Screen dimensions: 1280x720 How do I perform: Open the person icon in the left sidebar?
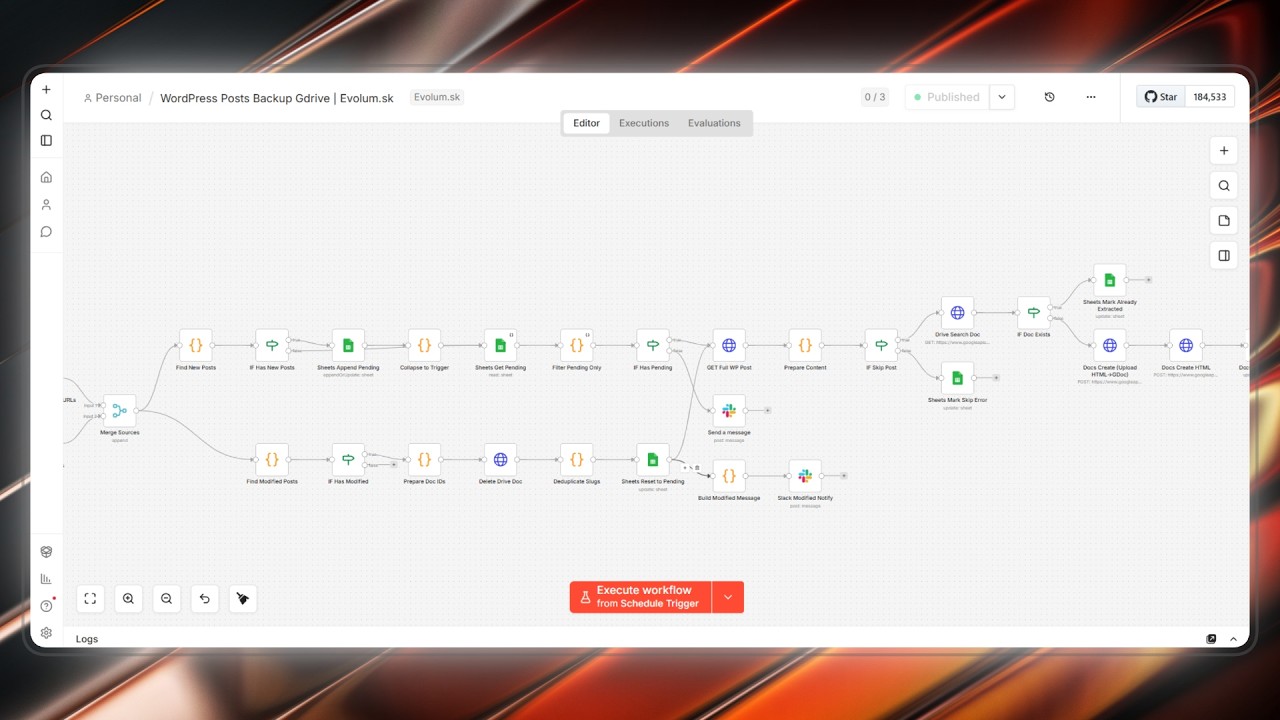46,204
